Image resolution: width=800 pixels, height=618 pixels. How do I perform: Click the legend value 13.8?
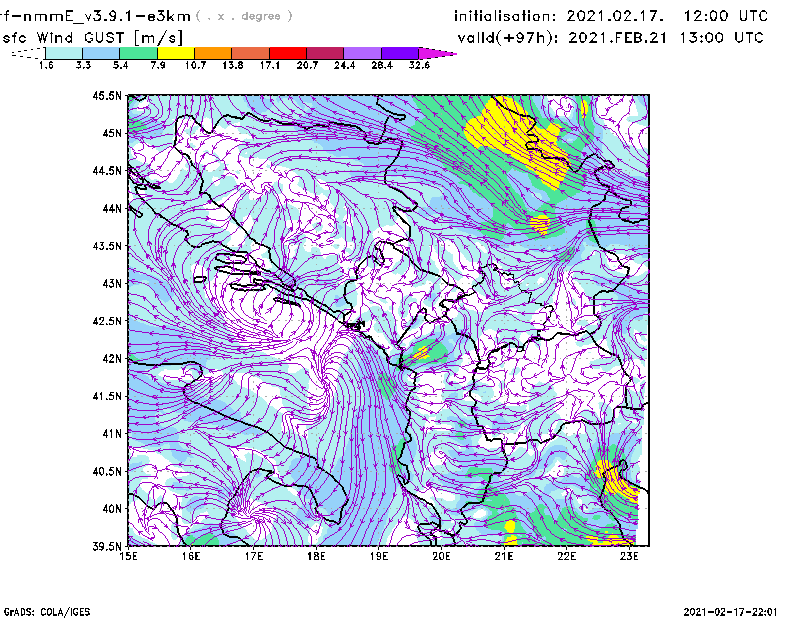click(x=233, y=65)
